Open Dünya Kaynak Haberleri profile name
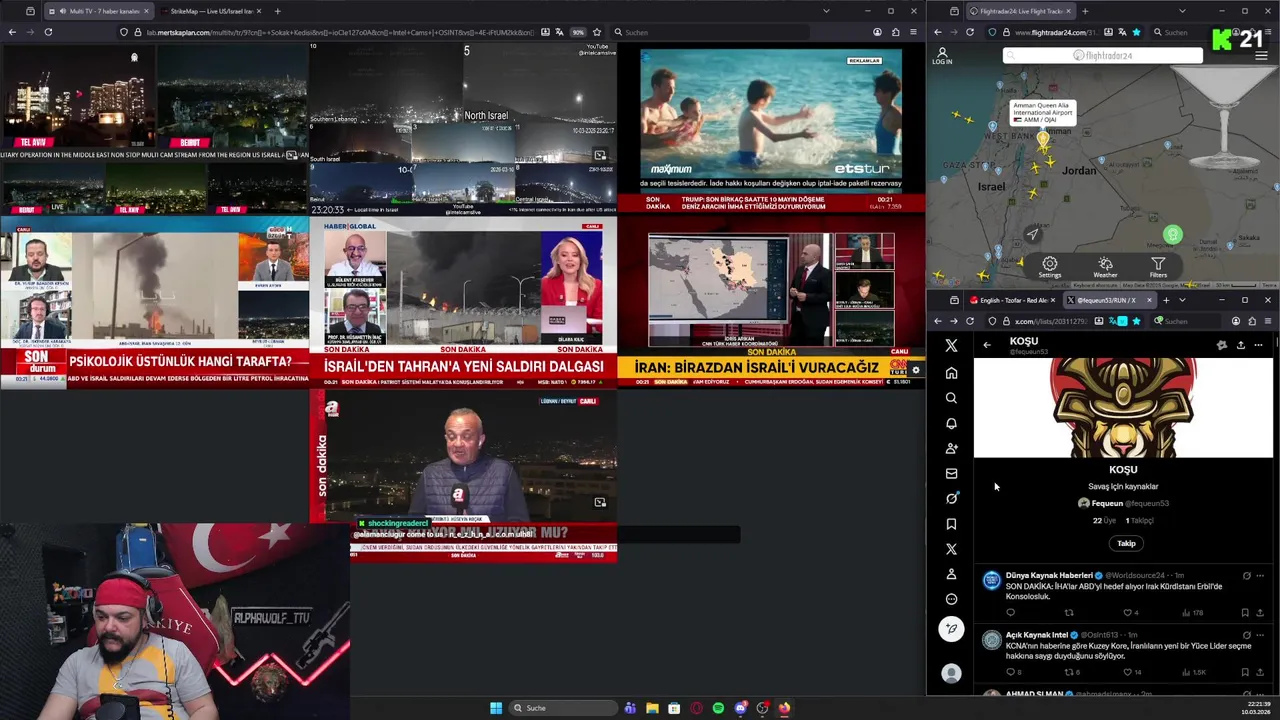1280x720 pixels. (1049, 575)
